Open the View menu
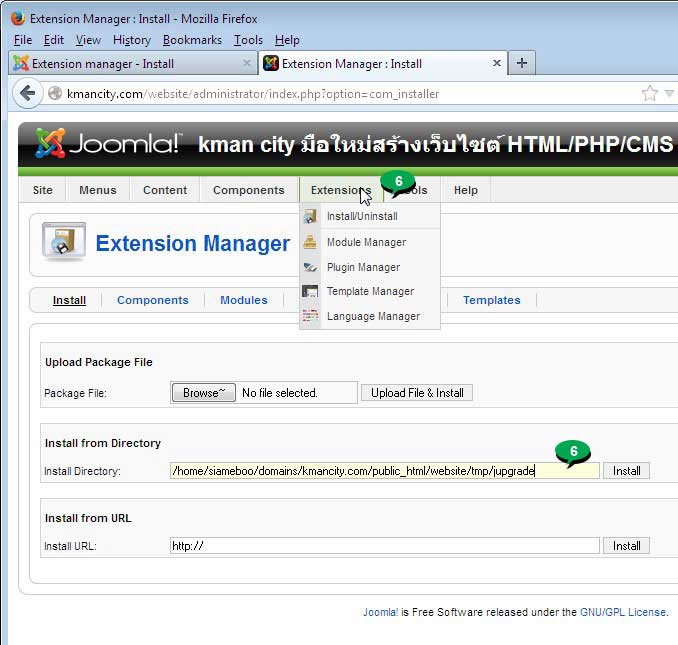This screenshot has width=678, height=645. [x=88, y=40]
